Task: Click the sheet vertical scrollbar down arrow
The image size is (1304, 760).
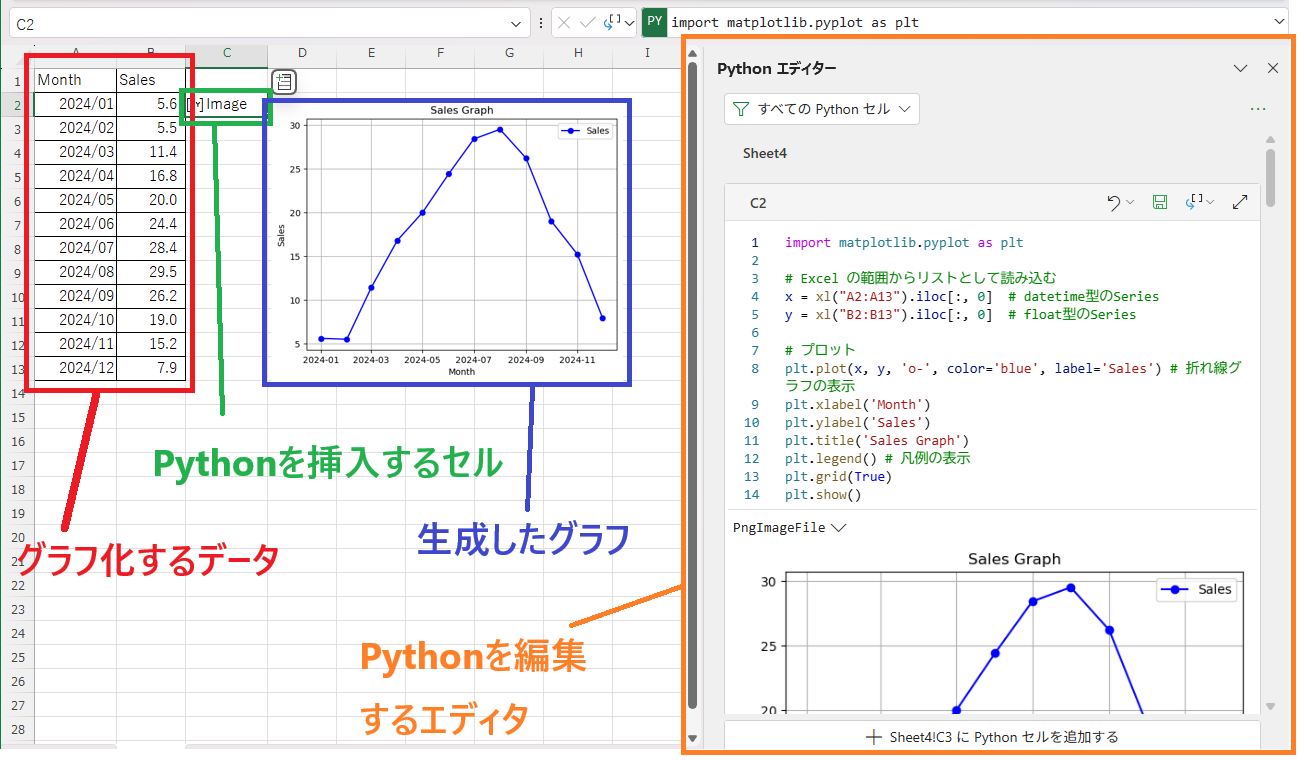Action: click(692, 739)
